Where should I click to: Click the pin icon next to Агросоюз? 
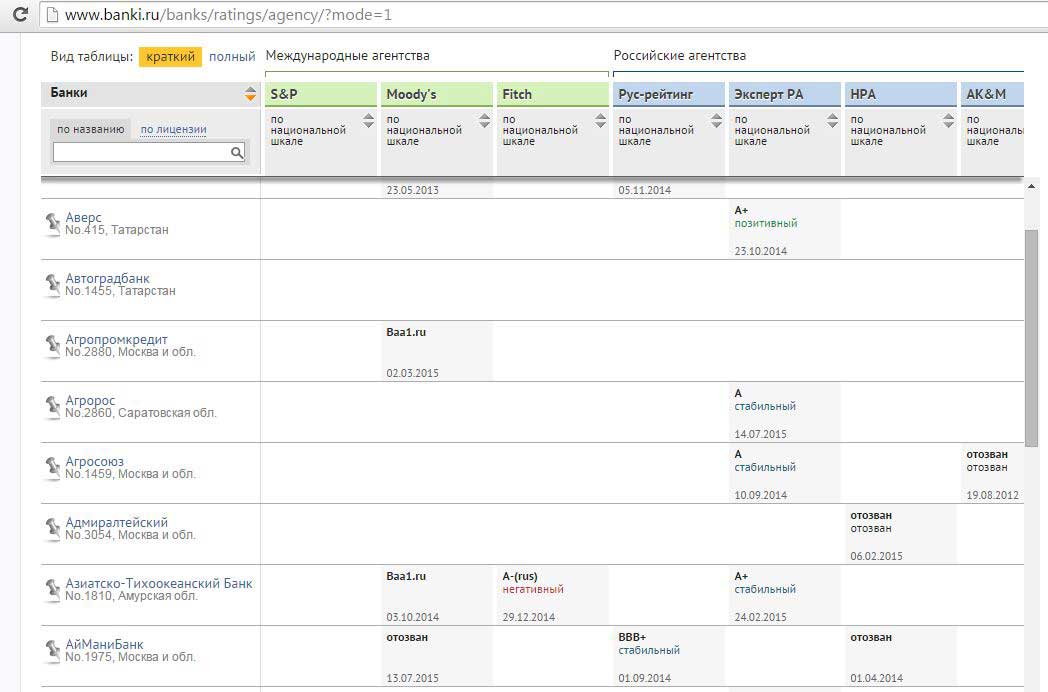tap(53, 468)
